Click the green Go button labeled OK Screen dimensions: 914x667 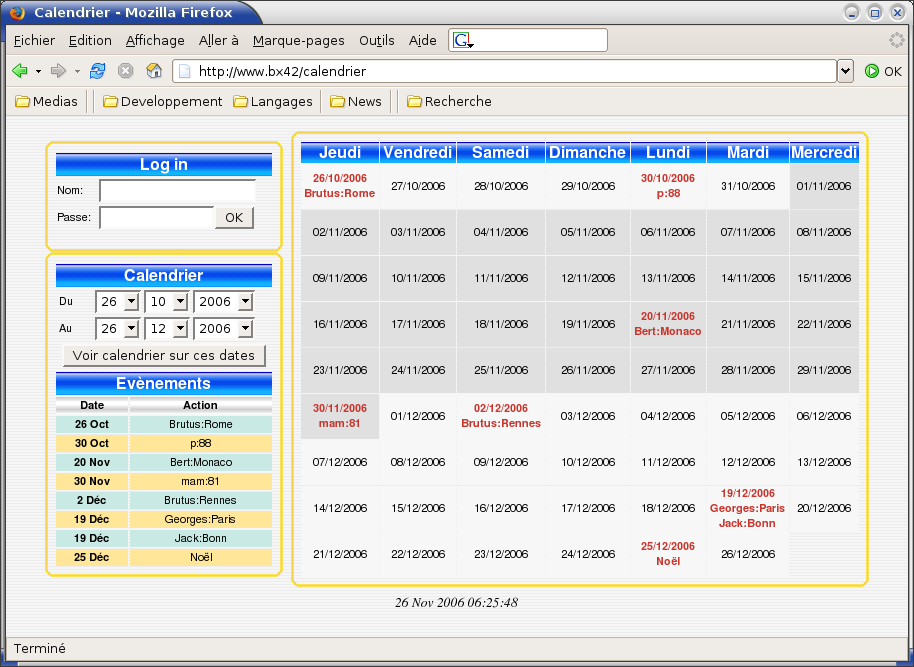883,71
